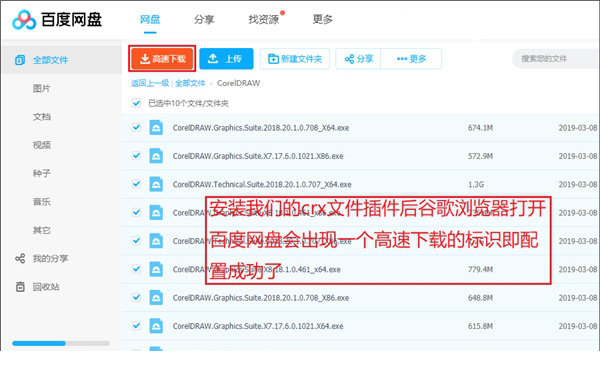
Task: Click file icon of CorelDRAW.Technical.Suite.2018.20.1.0.707_X64.exe
Action: tap(156, 184)
